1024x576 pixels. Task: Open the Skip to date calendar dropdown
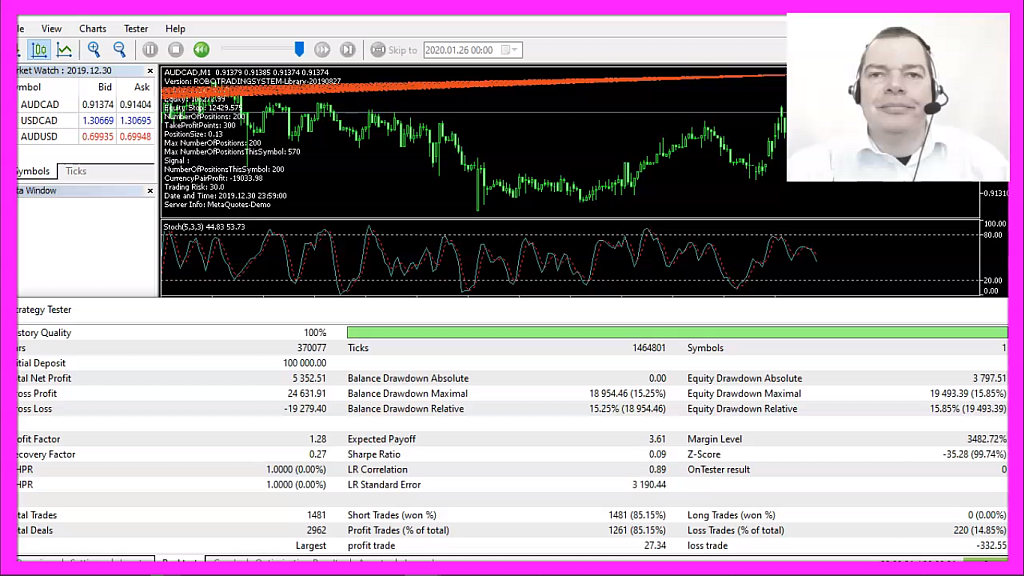point(509,50)
